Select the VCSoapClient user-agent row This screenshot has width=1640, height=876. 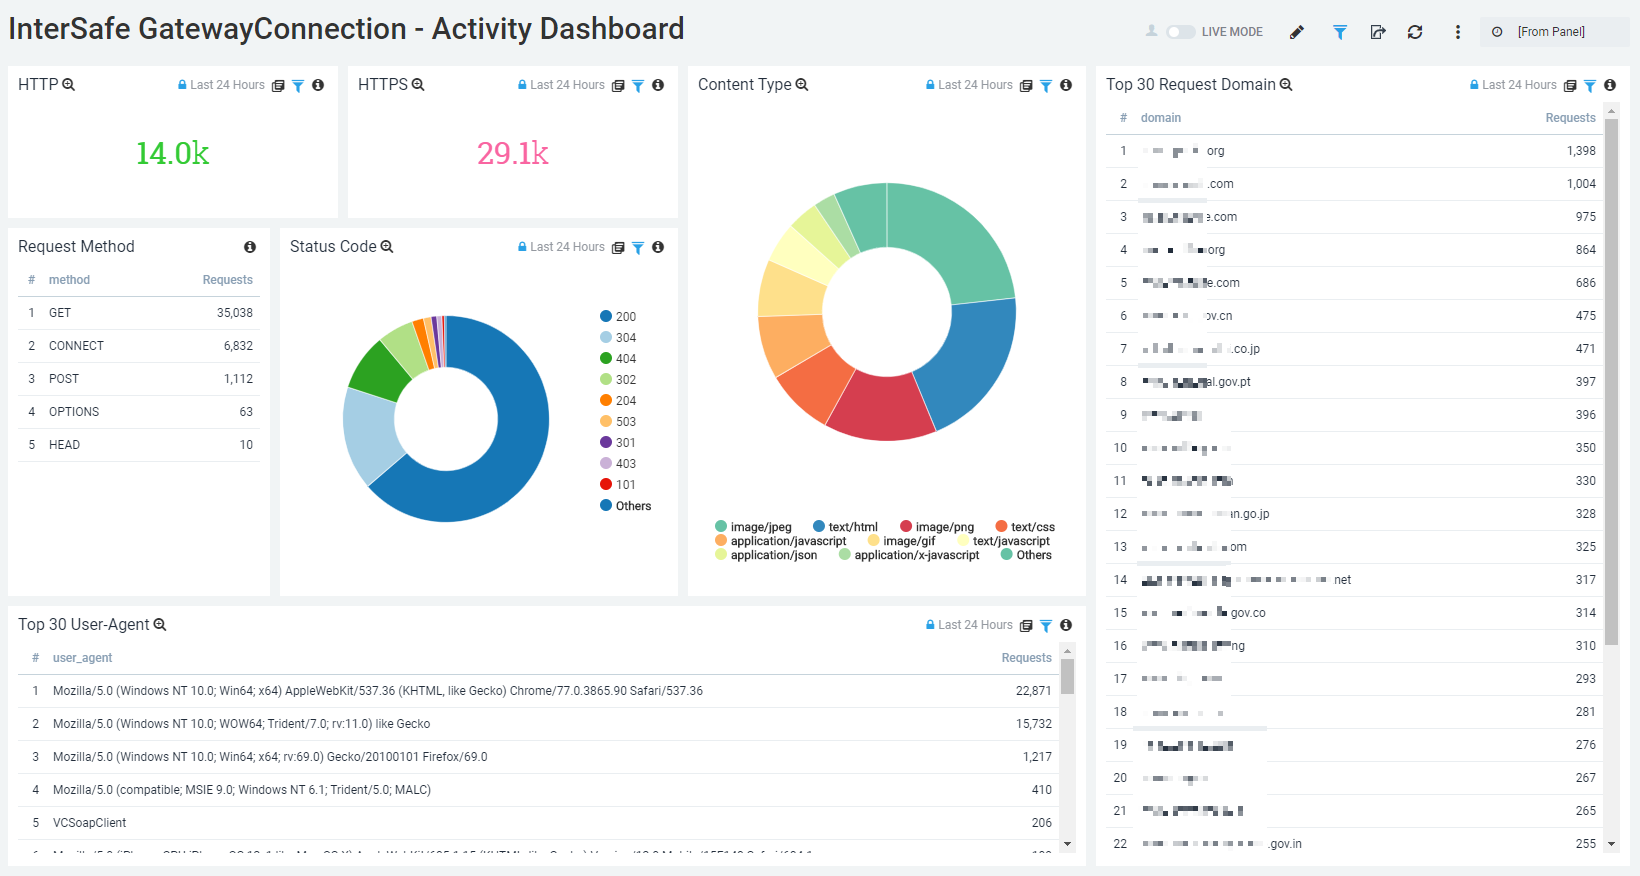point(538,823)
